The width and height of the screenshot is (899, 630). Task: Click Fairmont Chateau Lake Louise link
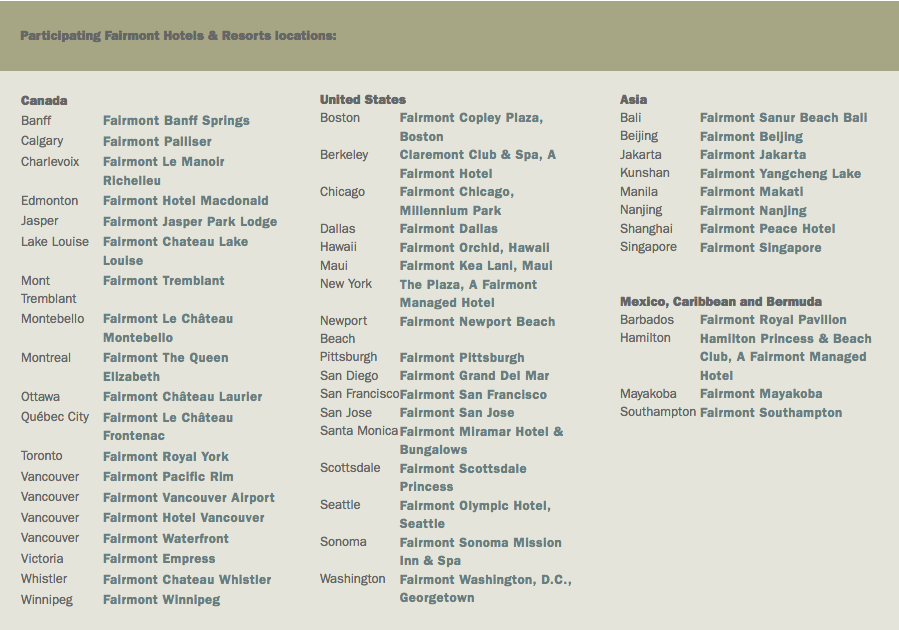175,251
